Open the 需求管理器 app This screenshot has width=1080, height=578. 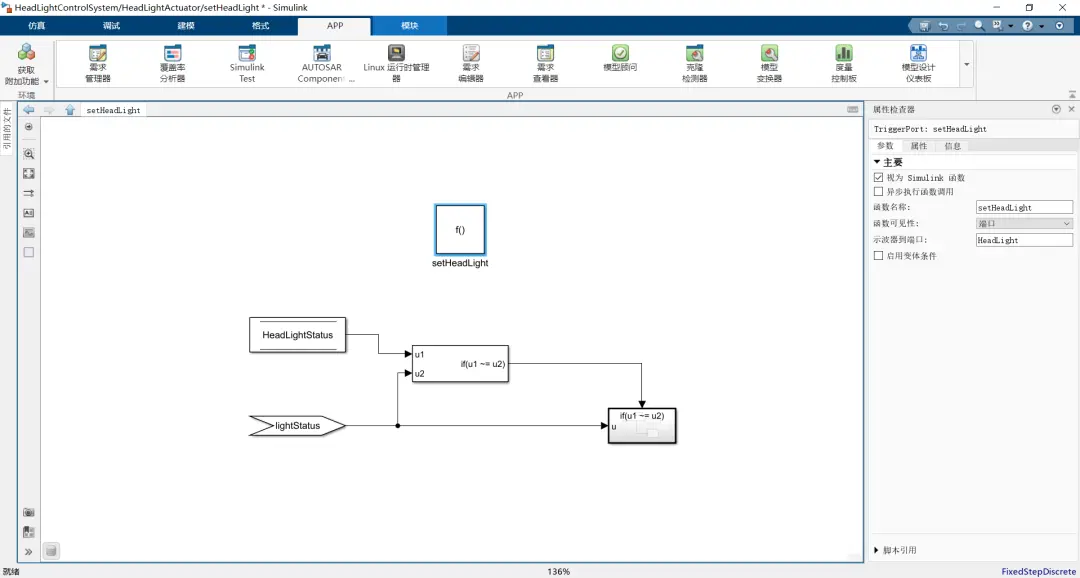point(98,63)
